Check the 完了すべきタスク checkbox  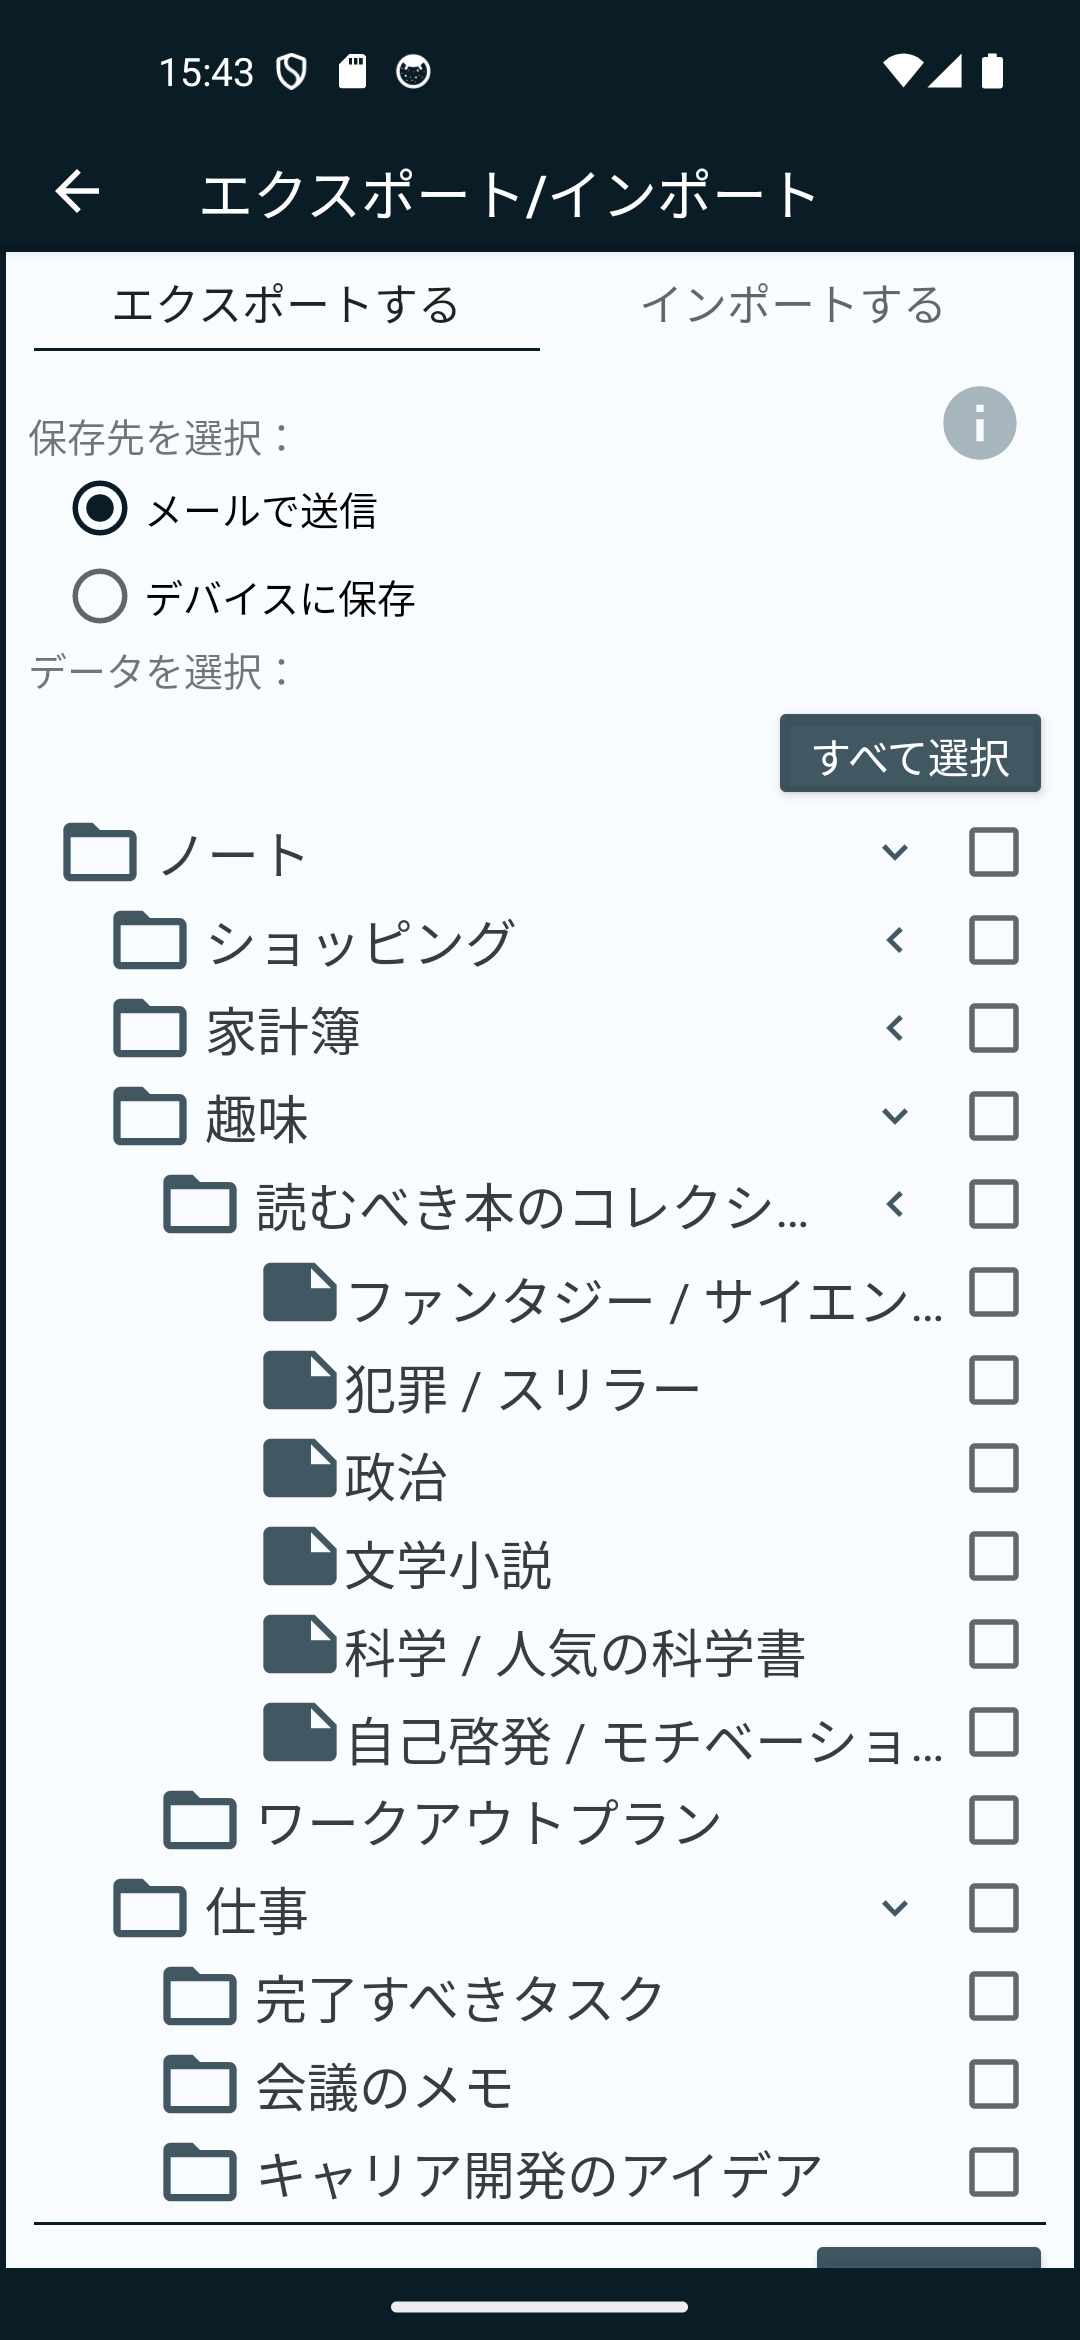(x=994, y=1996)
